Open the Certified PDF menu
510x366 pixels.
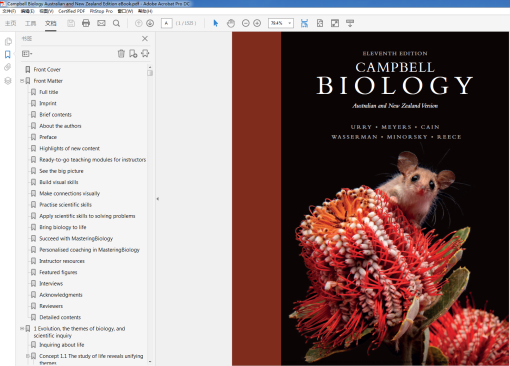(x=71, y=11)
